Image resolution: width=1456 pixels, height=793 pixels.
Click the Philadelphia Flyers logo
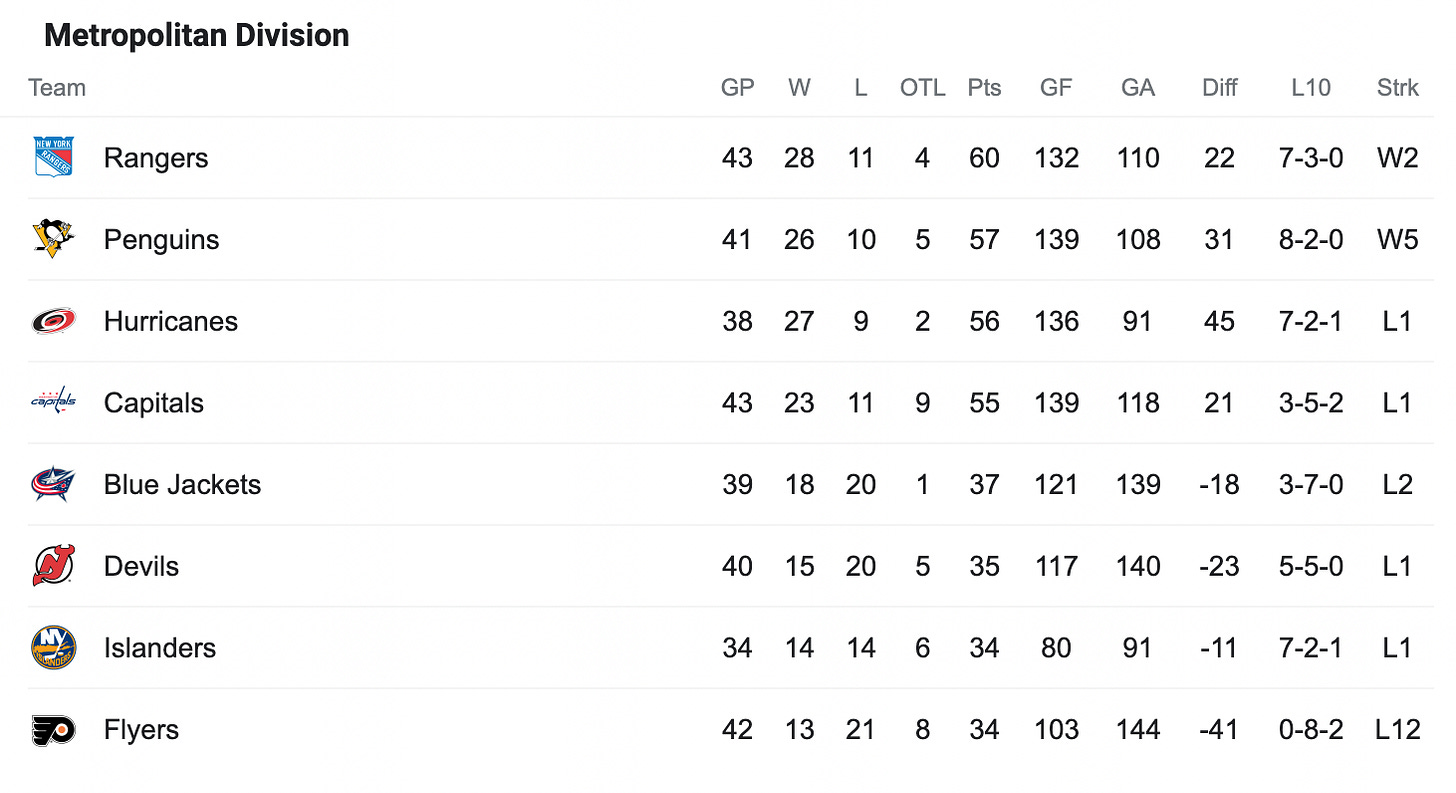(54, 730)
